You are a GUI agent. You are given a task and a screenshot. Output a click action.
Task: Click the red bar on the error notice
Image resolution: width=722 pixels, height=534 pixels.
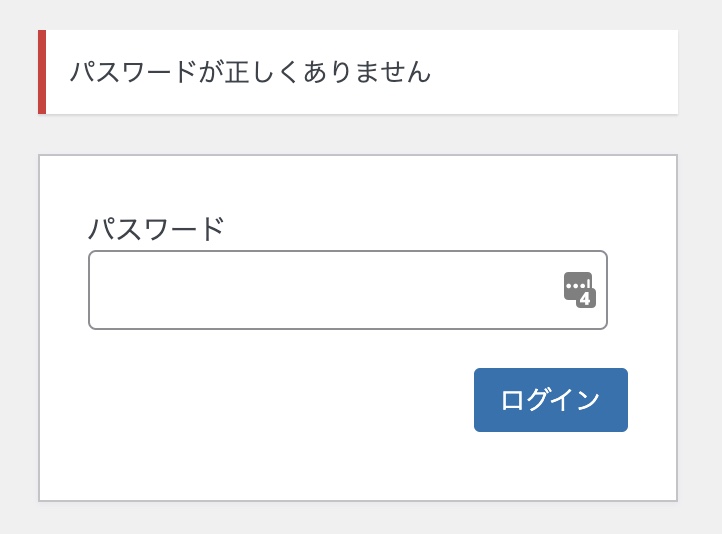(x=42, y=72)
